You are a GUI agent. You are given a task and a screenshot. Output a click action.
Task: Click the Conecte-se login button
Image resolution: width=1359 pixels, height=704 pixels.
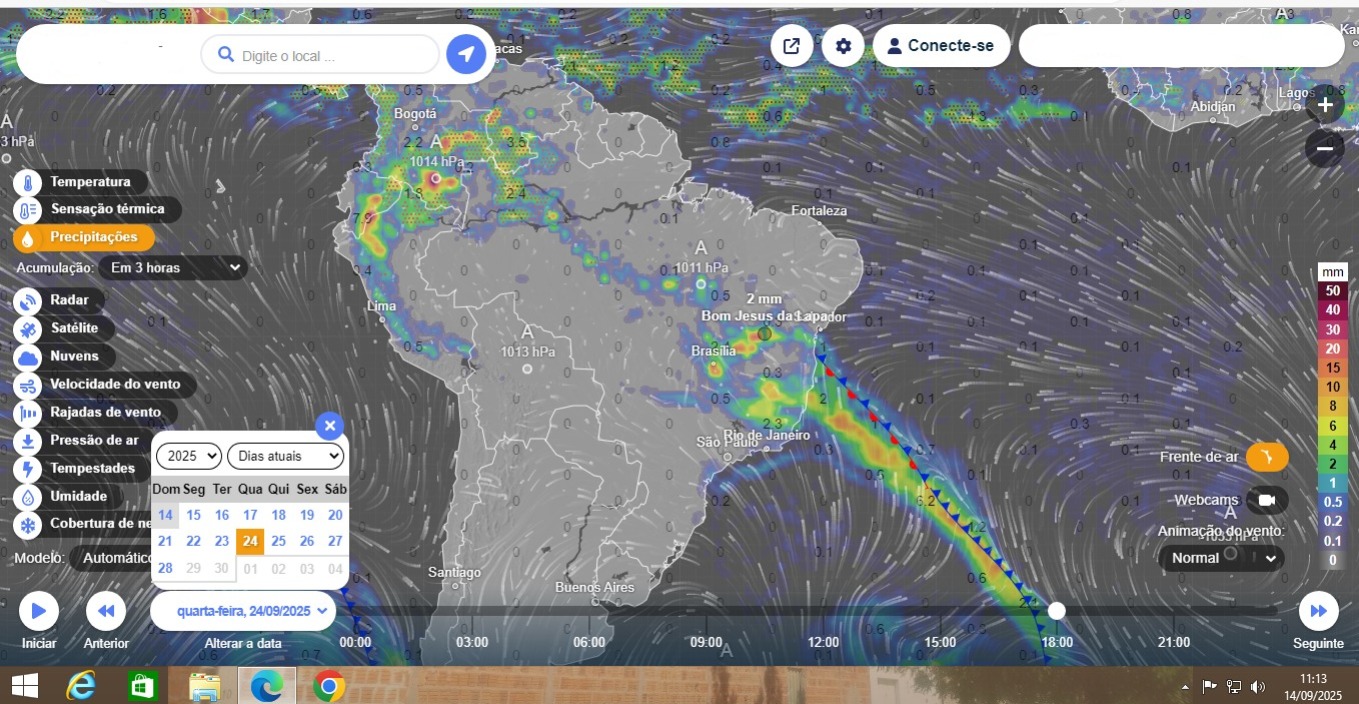point(941,46)
